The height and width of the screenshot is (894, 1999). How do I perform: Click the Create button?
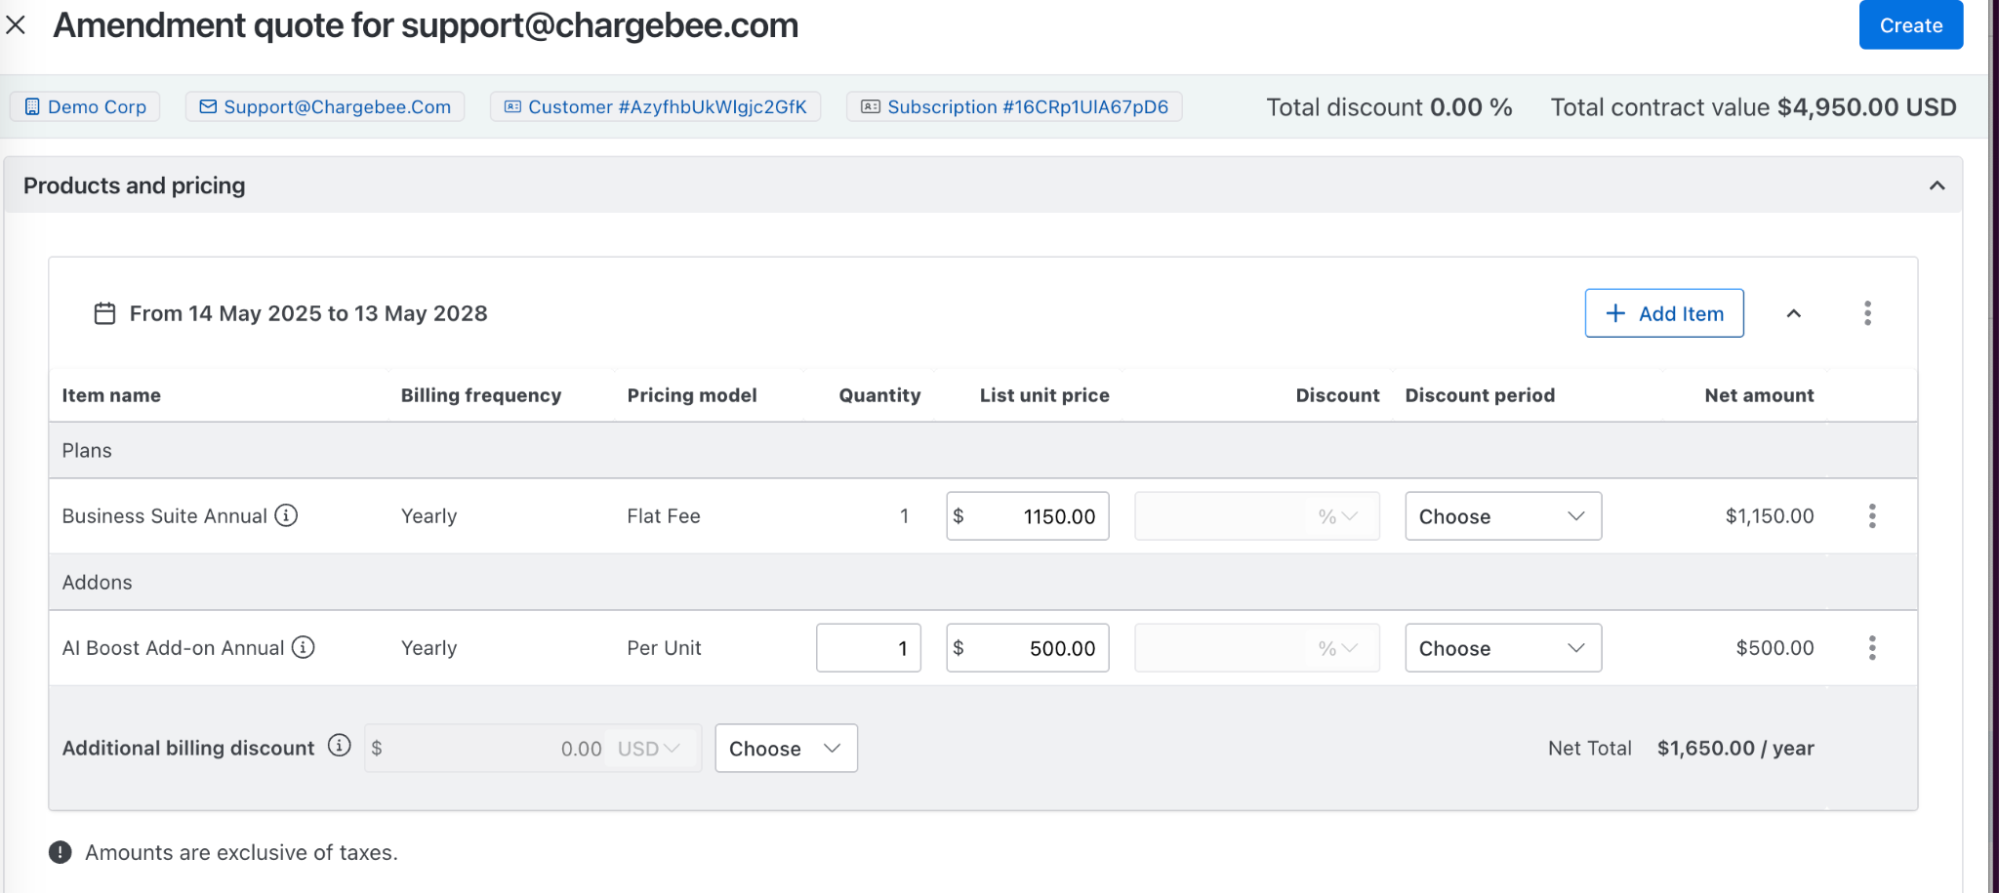click(x=1910, y=25)
